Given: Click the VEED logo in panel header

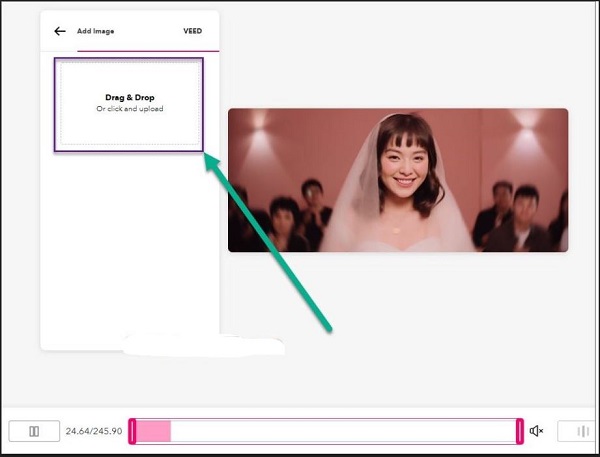Looking at the screenshot, I should tap(192, 31).
